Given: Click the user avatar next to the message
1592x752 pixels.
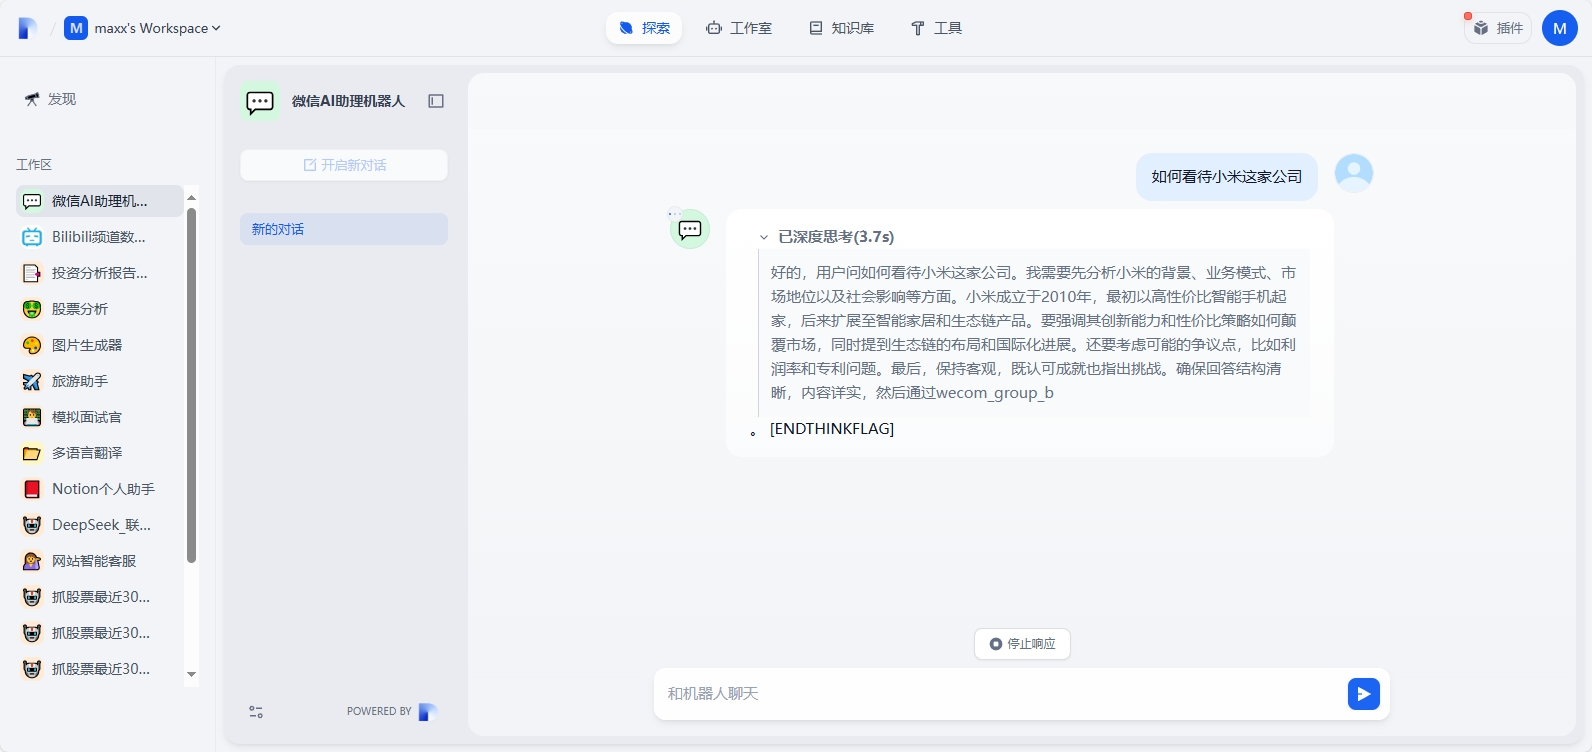Looking at the screenshot, I should pos(1354,173).
